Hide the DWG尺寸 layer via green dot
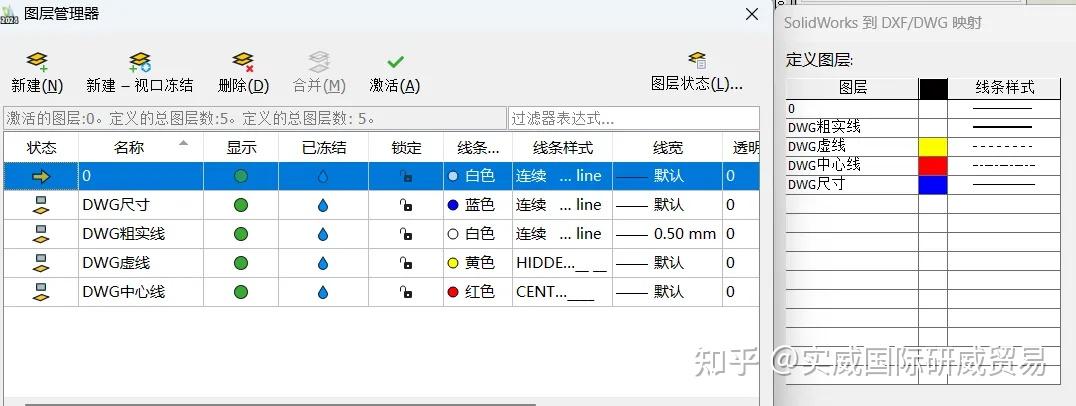This screenshot has height=406, width=1076. (x=241, y=205)
